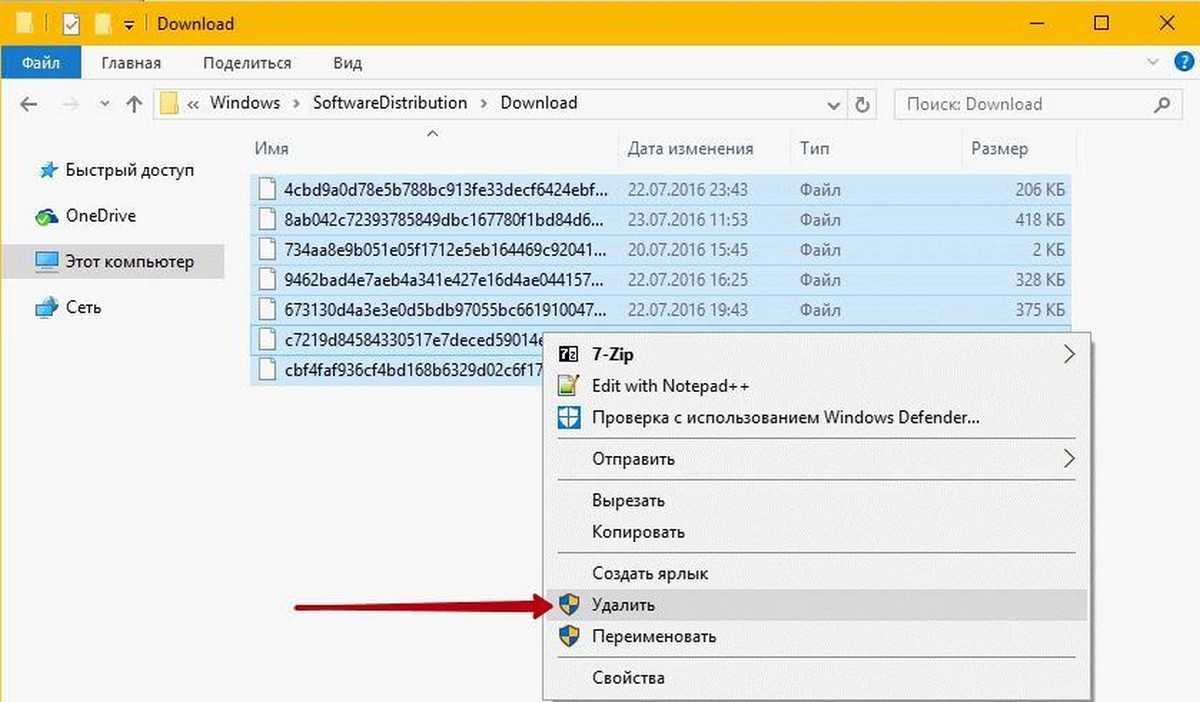This screenshot has width=1200, height=702.
Task: Open the Файл menu tab
Action: click(40, 63)
